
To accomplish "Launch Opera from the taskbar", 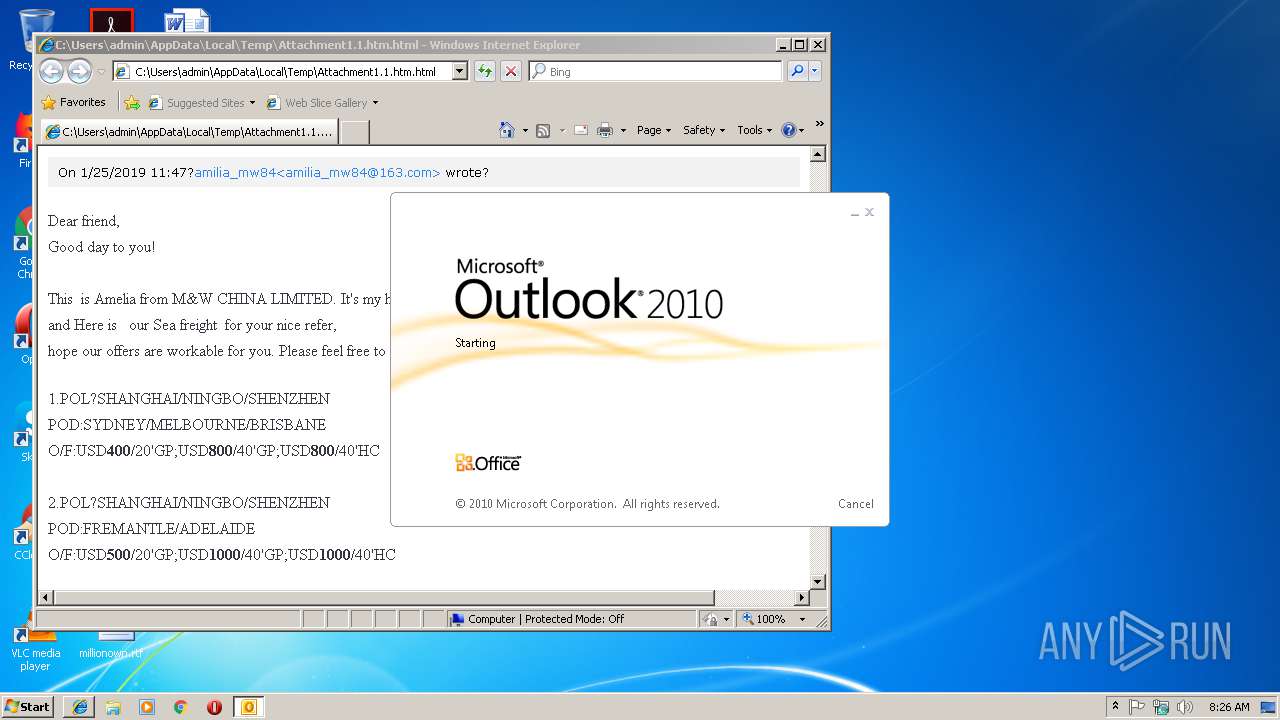I will [214, 707].
